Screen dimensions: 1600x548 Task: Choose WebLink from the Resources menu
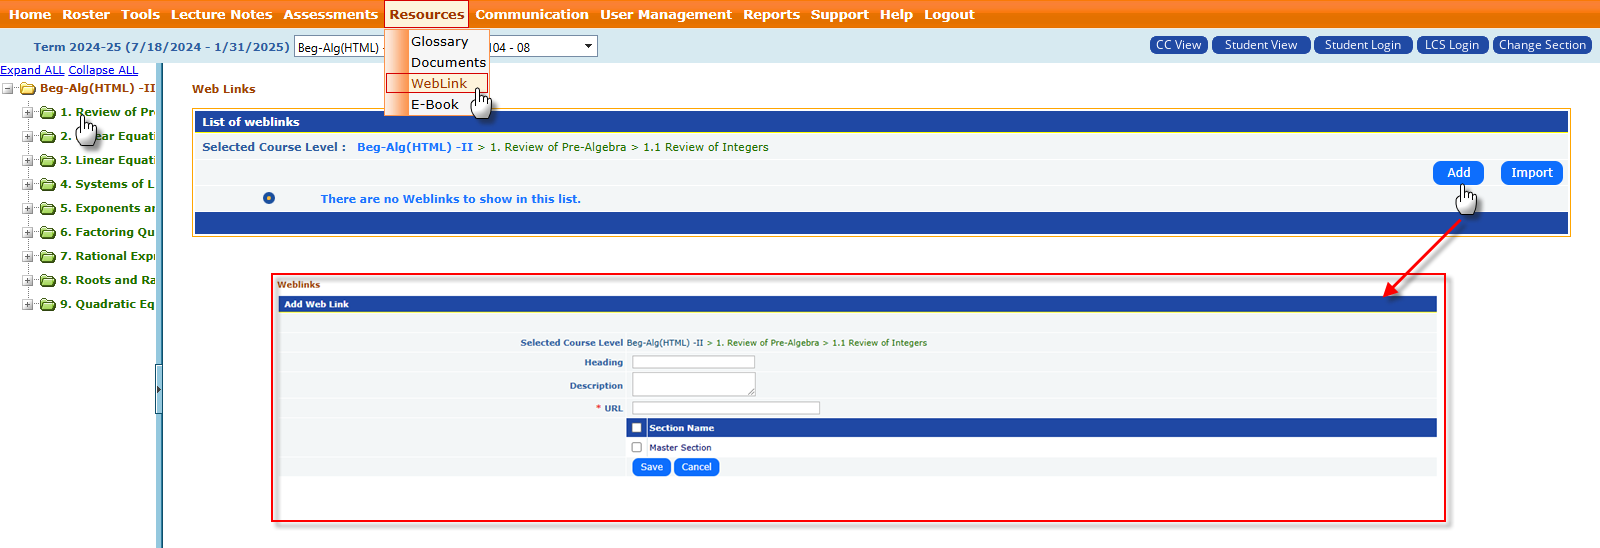pyautogui.click(x=438, y=83)
